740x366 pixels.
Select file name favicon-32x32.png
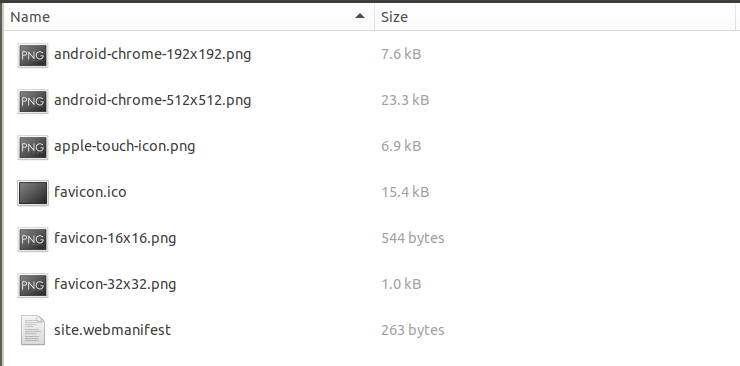(115, 284)
